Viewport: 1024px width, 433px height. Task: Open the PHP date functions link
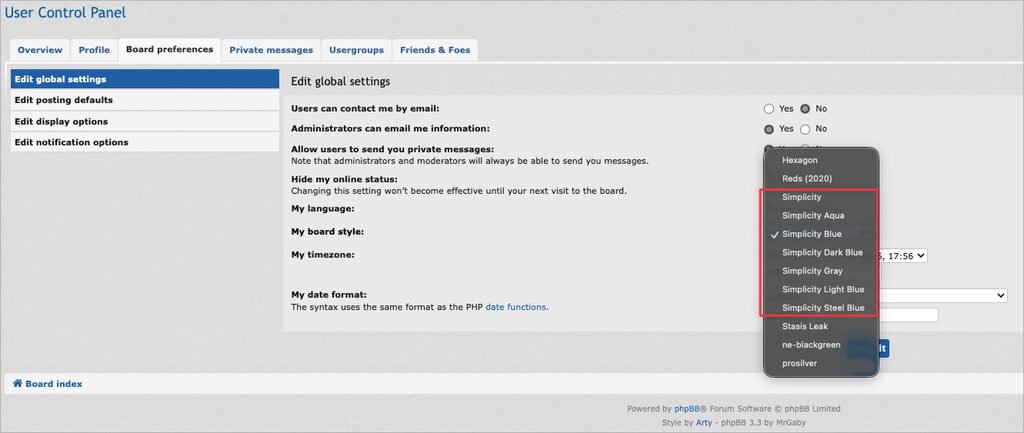(515, 307)
